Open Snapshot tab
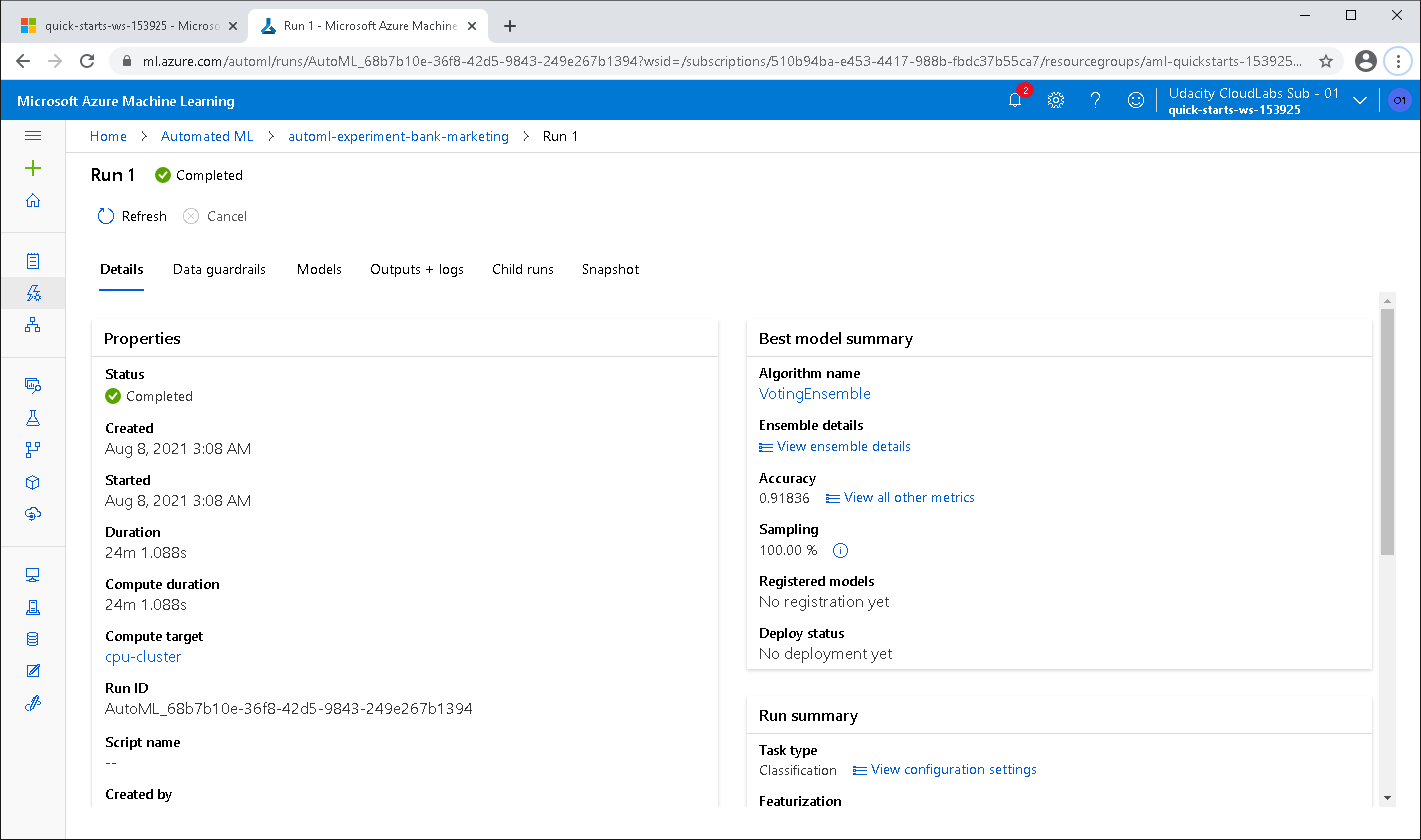Image resolution: width=1421 pixels, height=840 pixels. pos(610,269)
